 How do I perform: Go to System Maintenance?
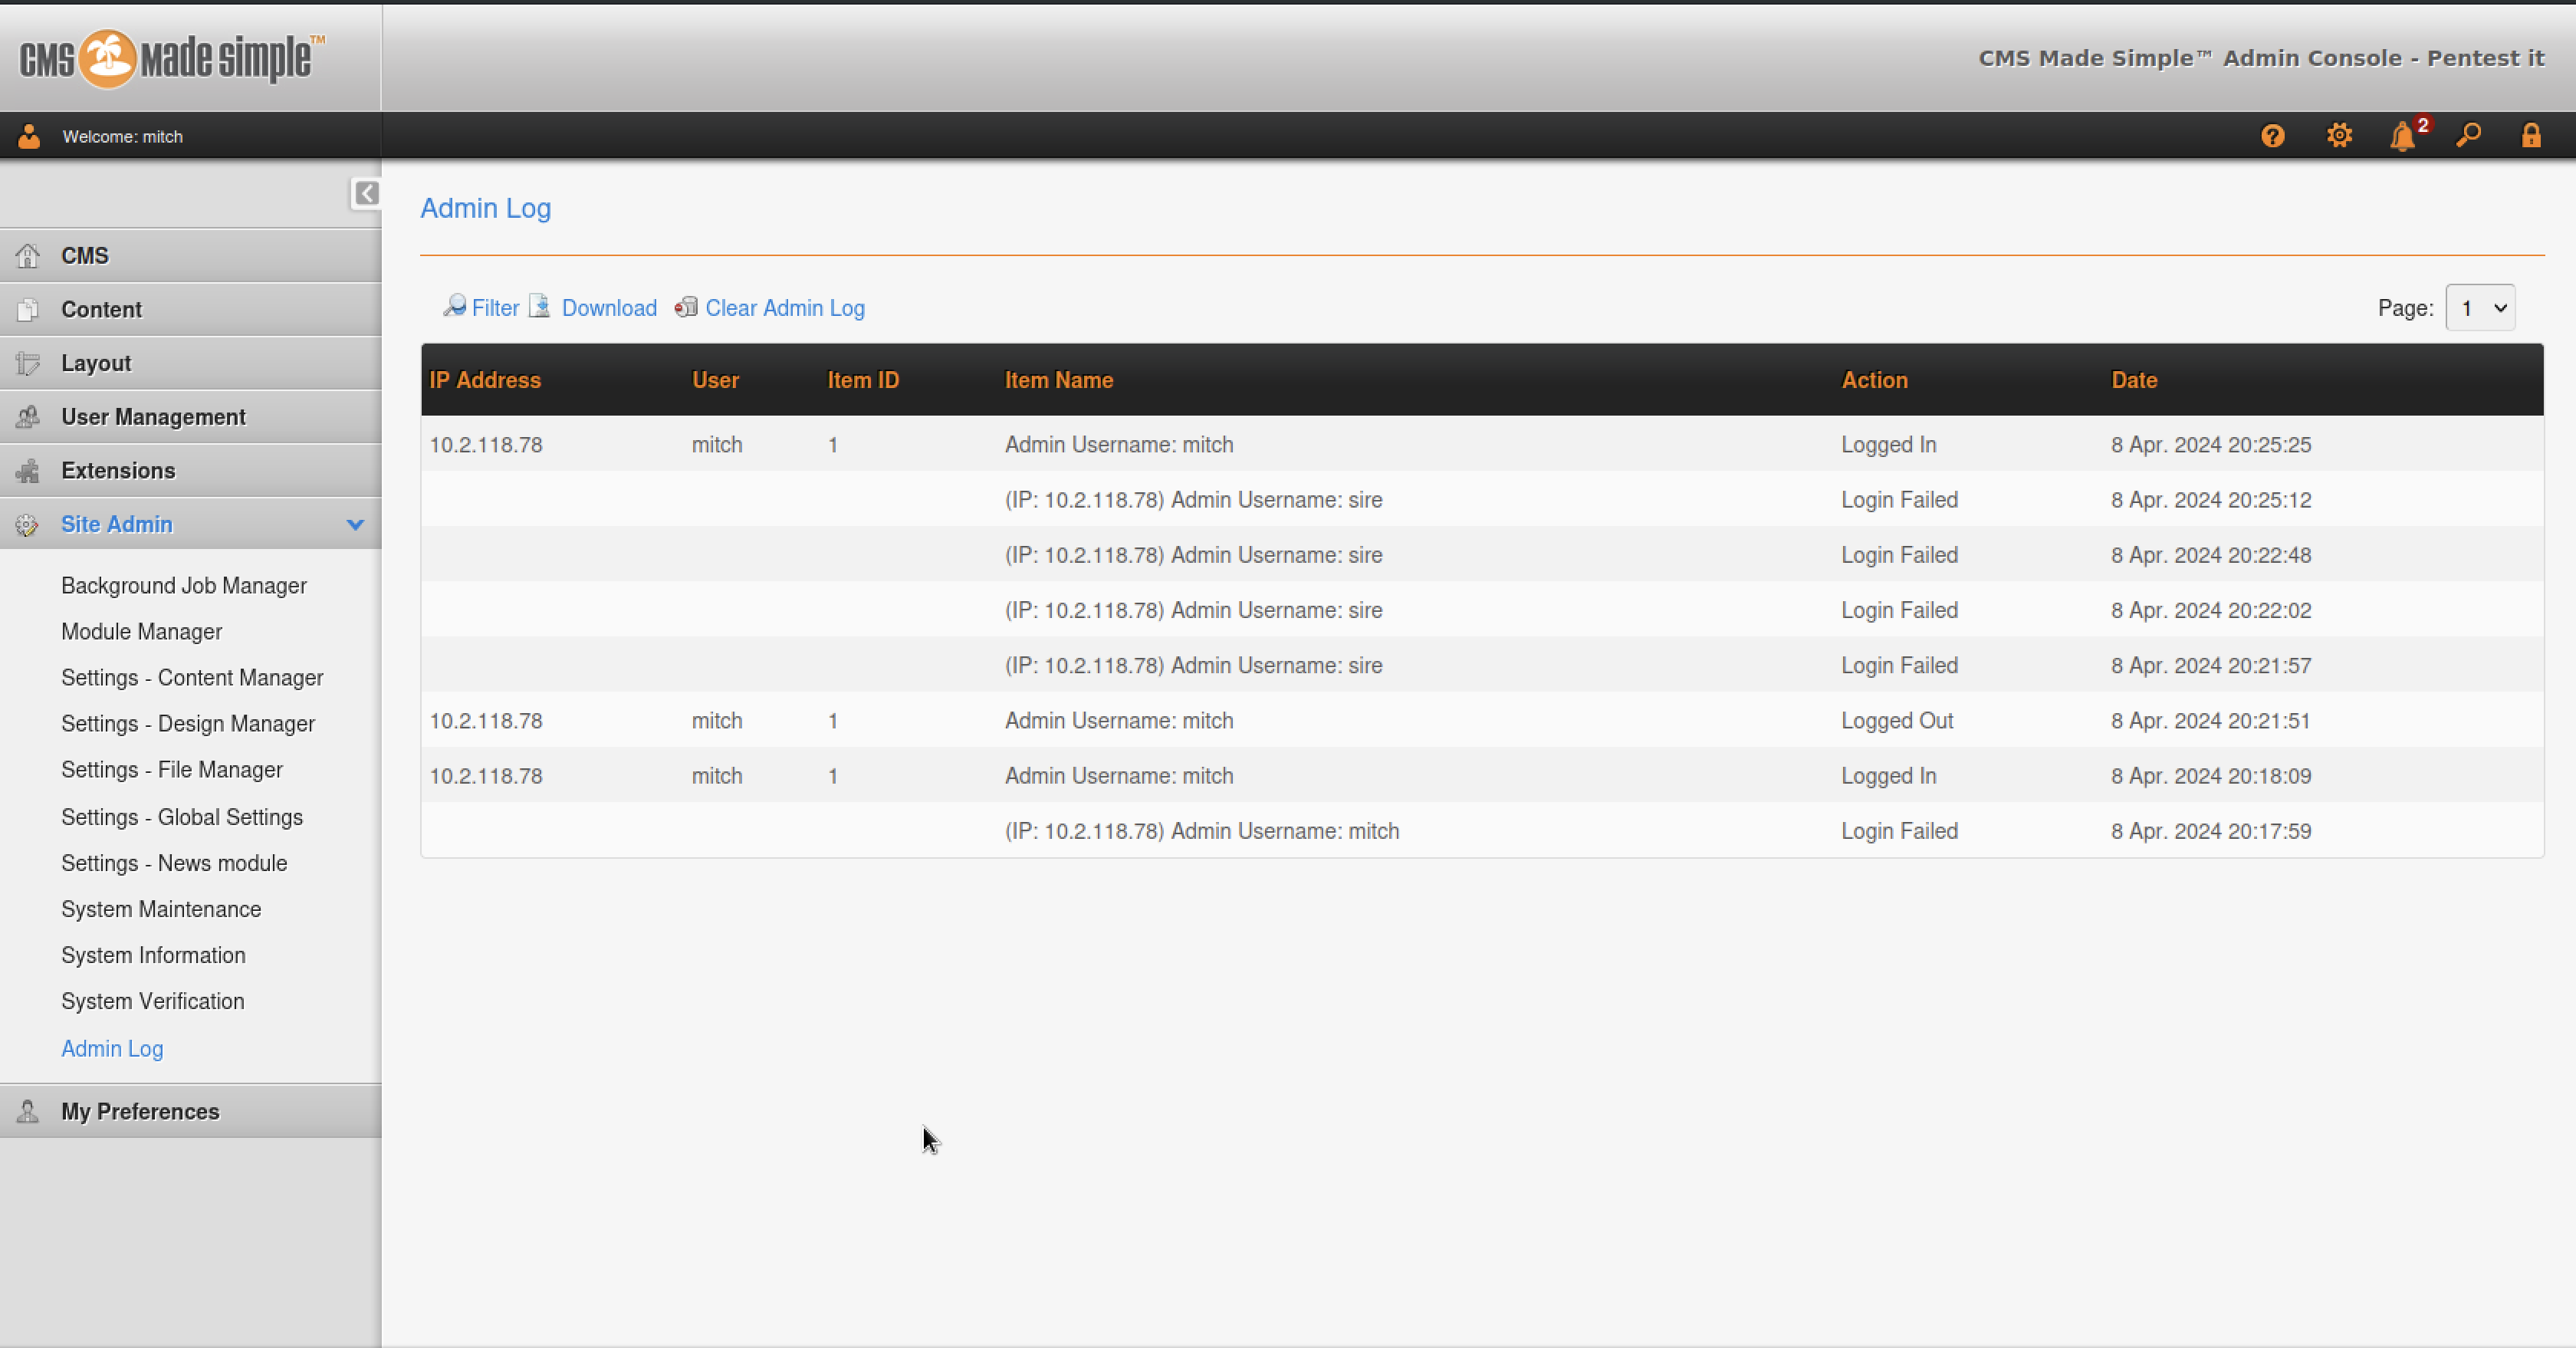(x=161, y=910)
